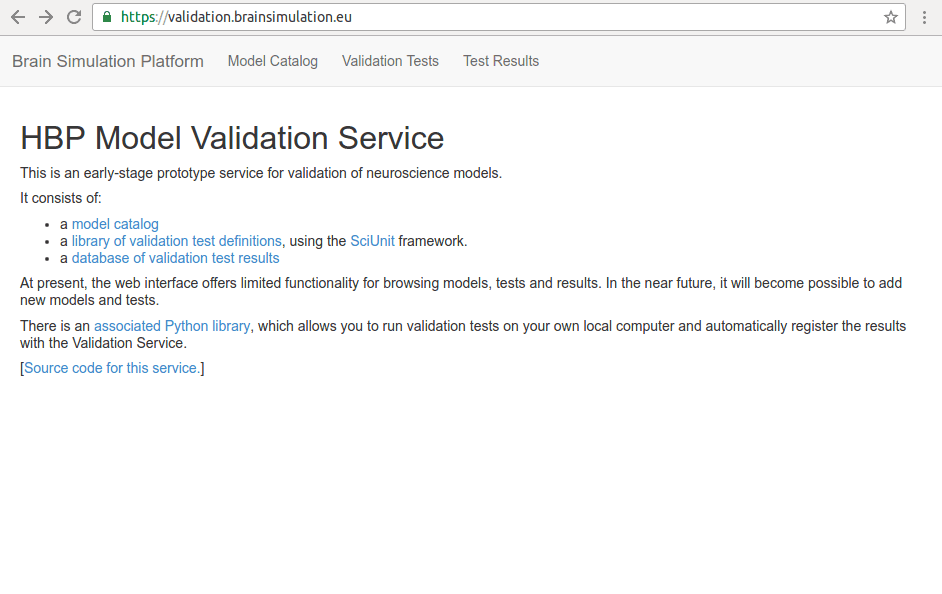The image size is (942, 594).
Task: Open 'database of validation test results' link
Action: (176, 258)
